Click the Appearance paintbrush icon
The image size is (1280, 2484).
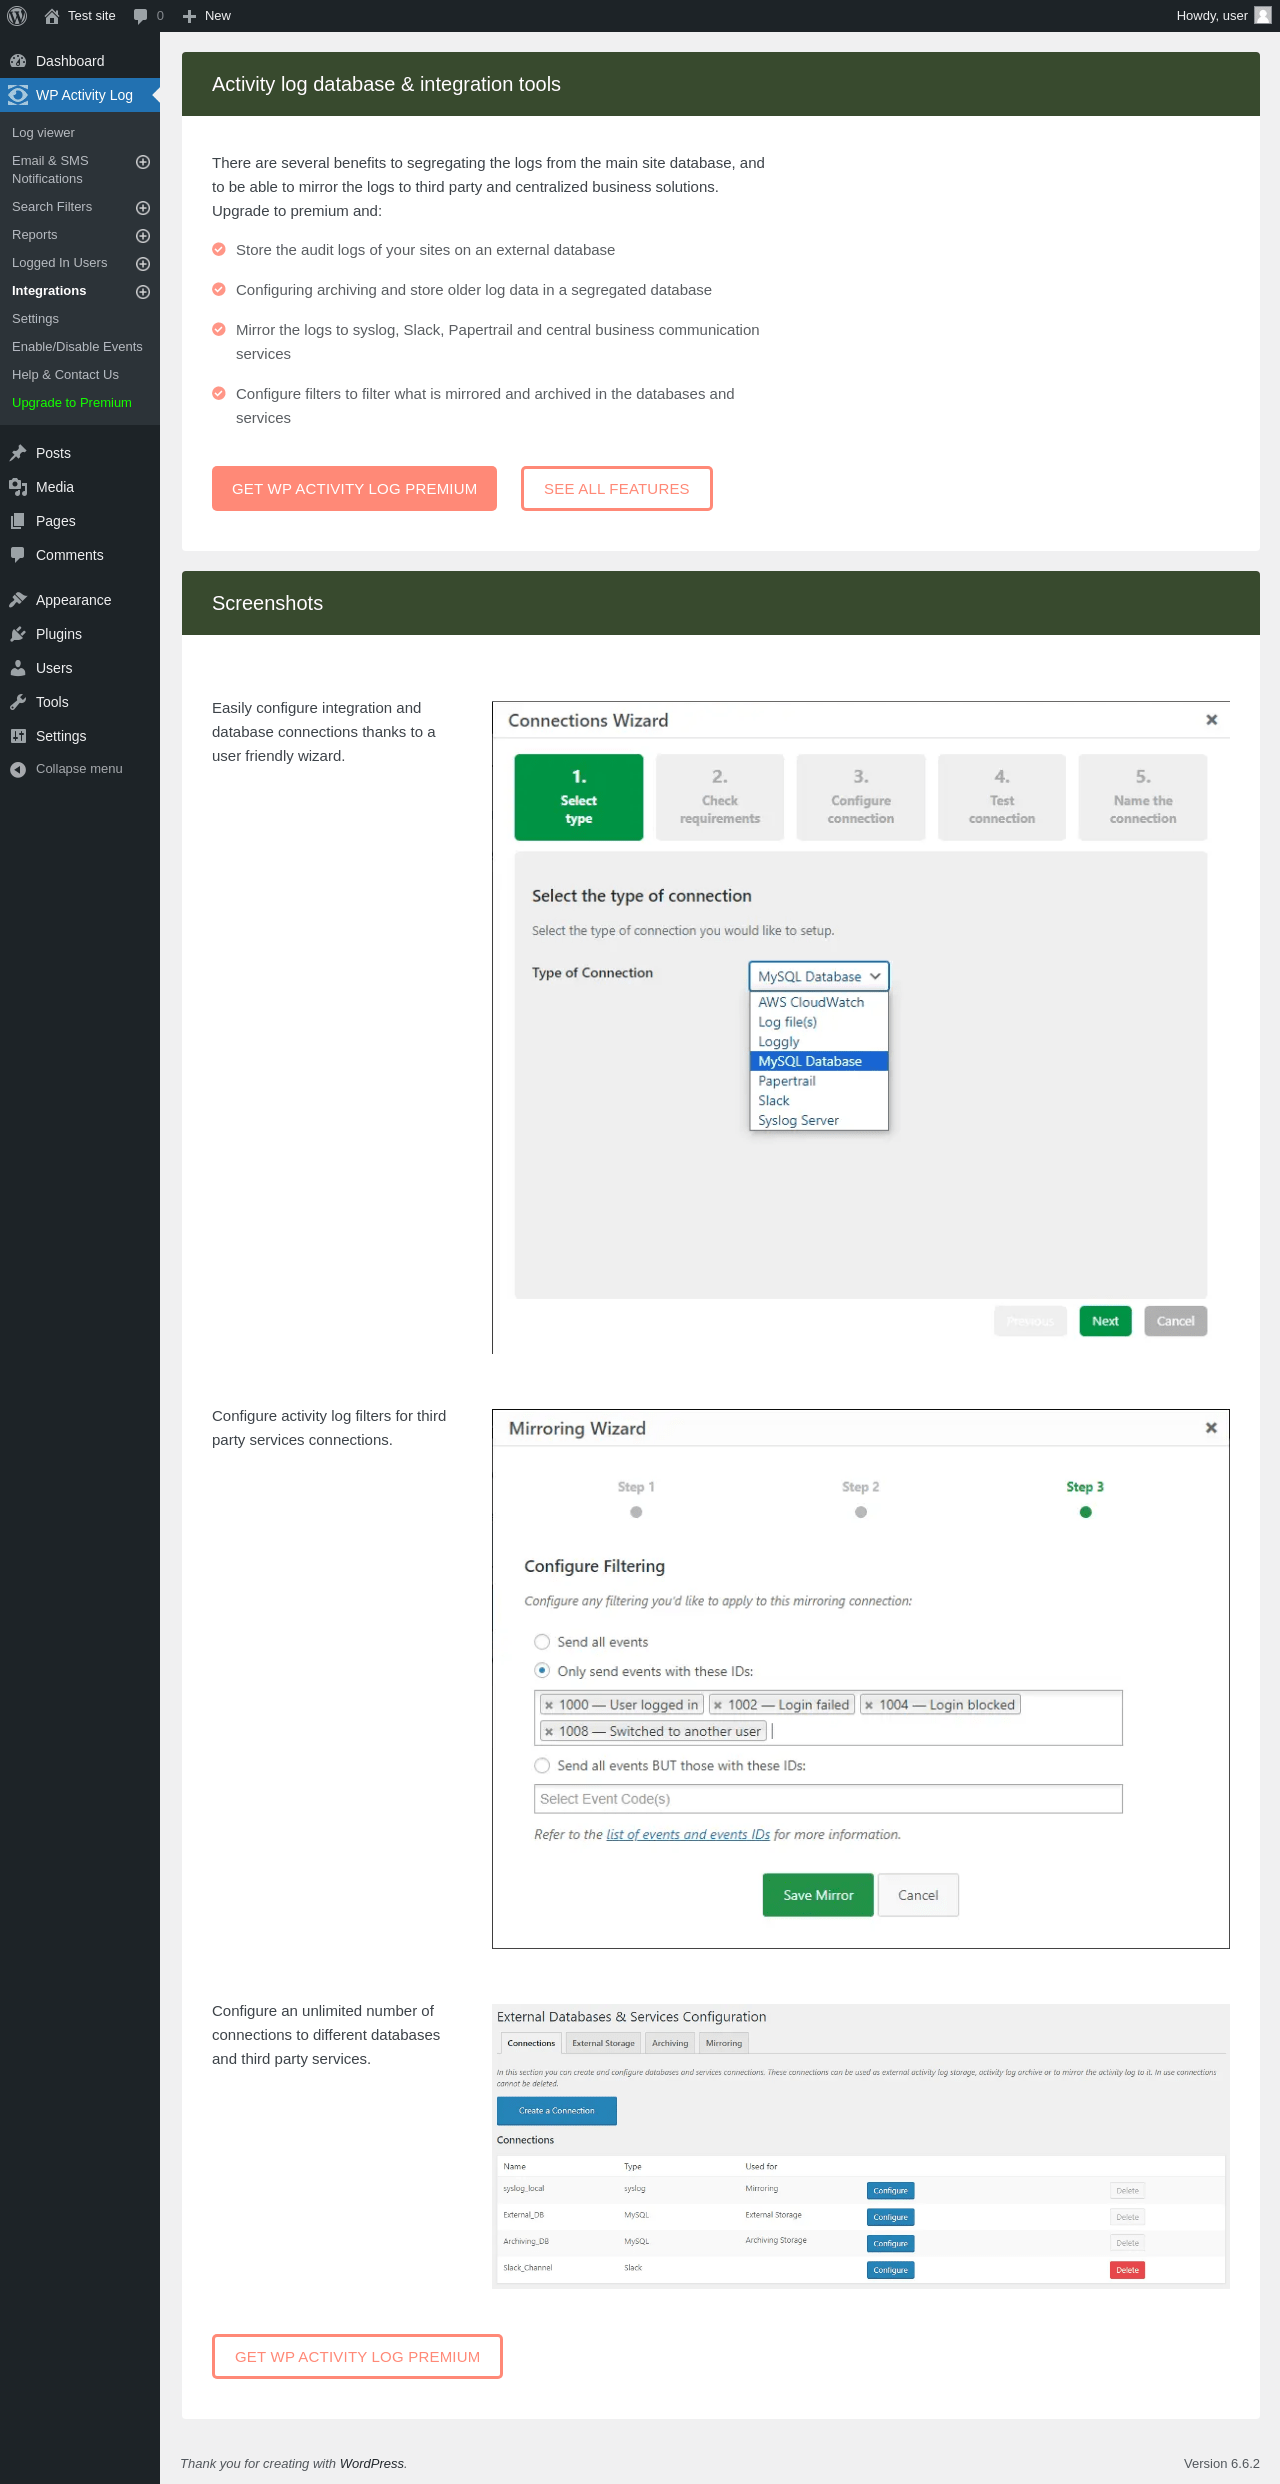click(x=18, y=600)
